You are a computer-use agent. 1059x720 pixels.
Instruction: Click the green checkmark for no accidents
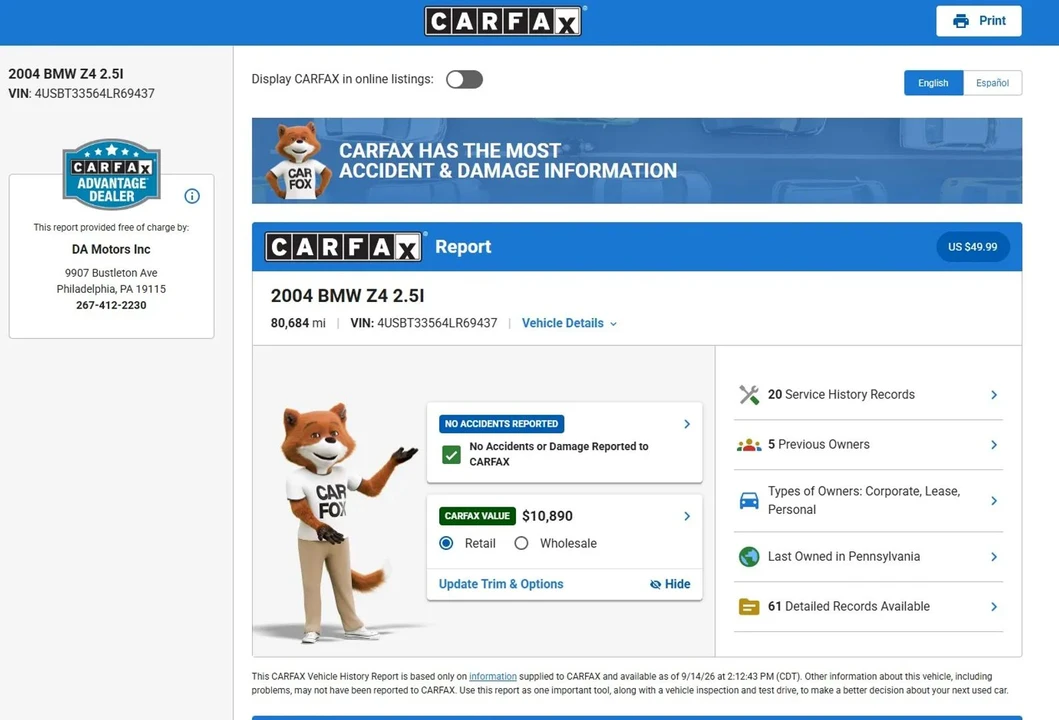tap(451, 455)
